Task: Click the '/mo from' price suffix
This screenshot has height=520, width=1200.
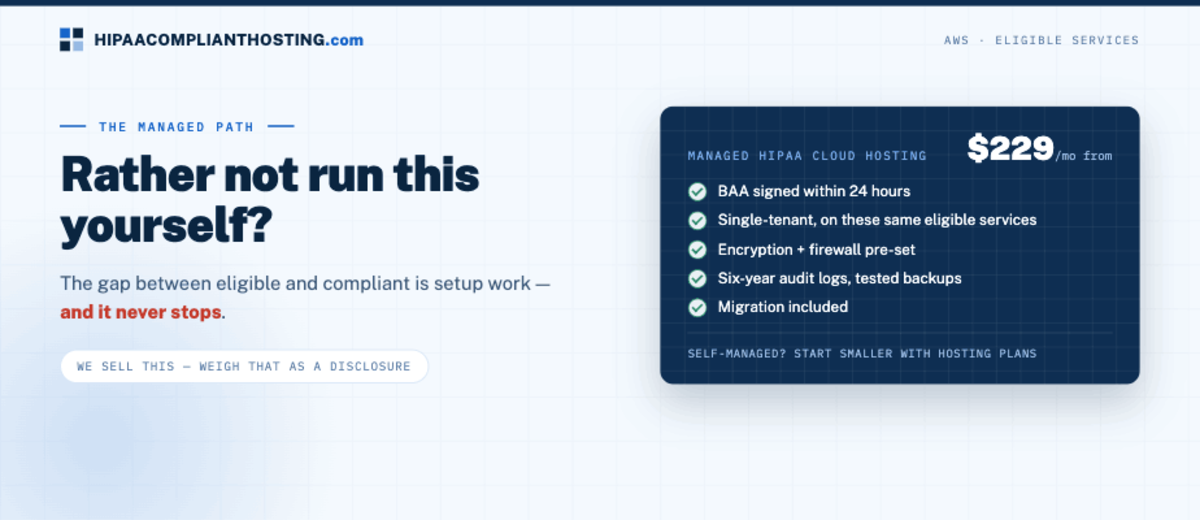Action: [x=1083, y=156]
